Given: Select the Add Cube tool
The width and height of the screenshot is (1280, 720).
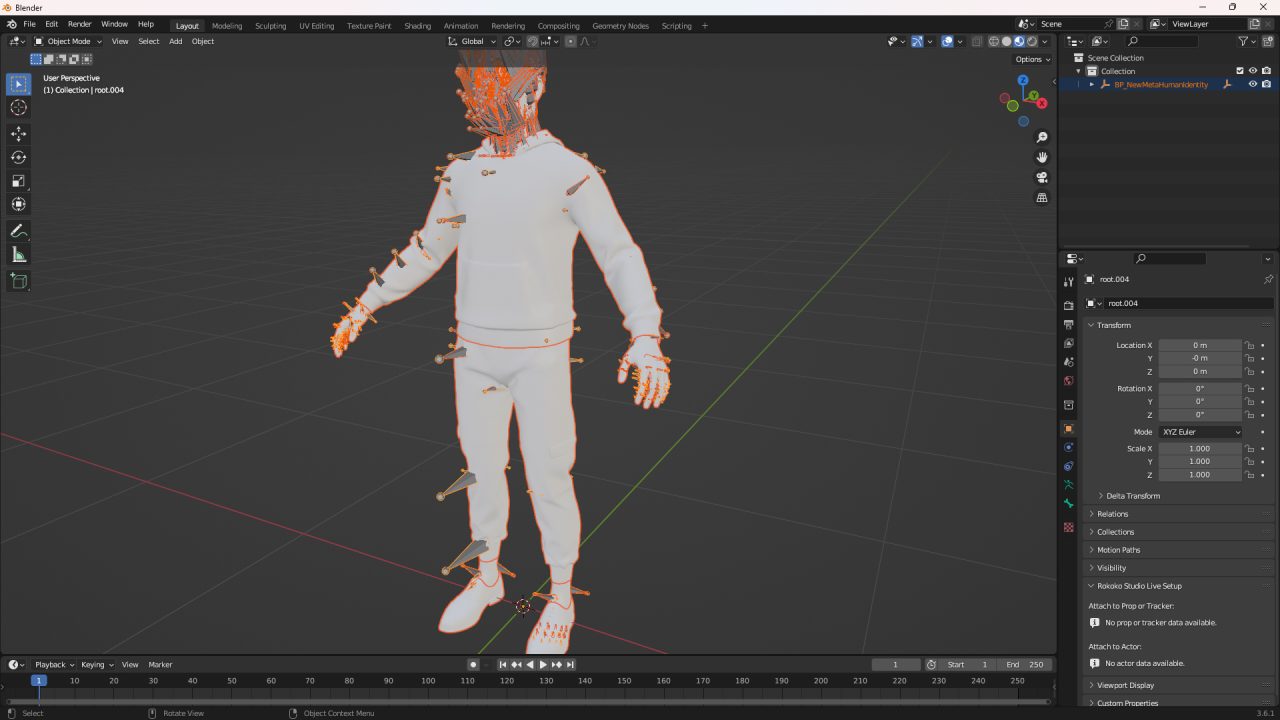Looking at the screenshot, I should [19, 281].
